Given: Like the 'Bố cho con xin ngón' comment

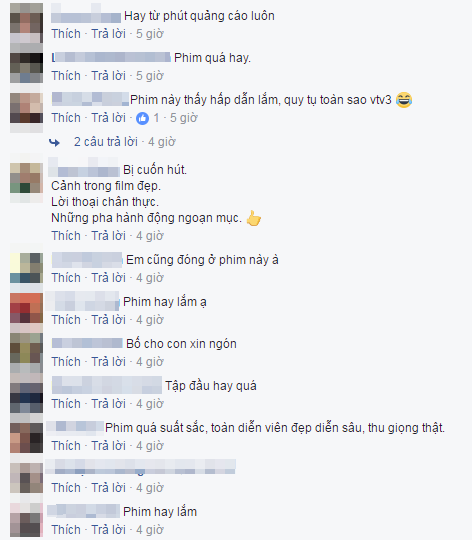Looking at the screenshot, I should tap(66, 362).
